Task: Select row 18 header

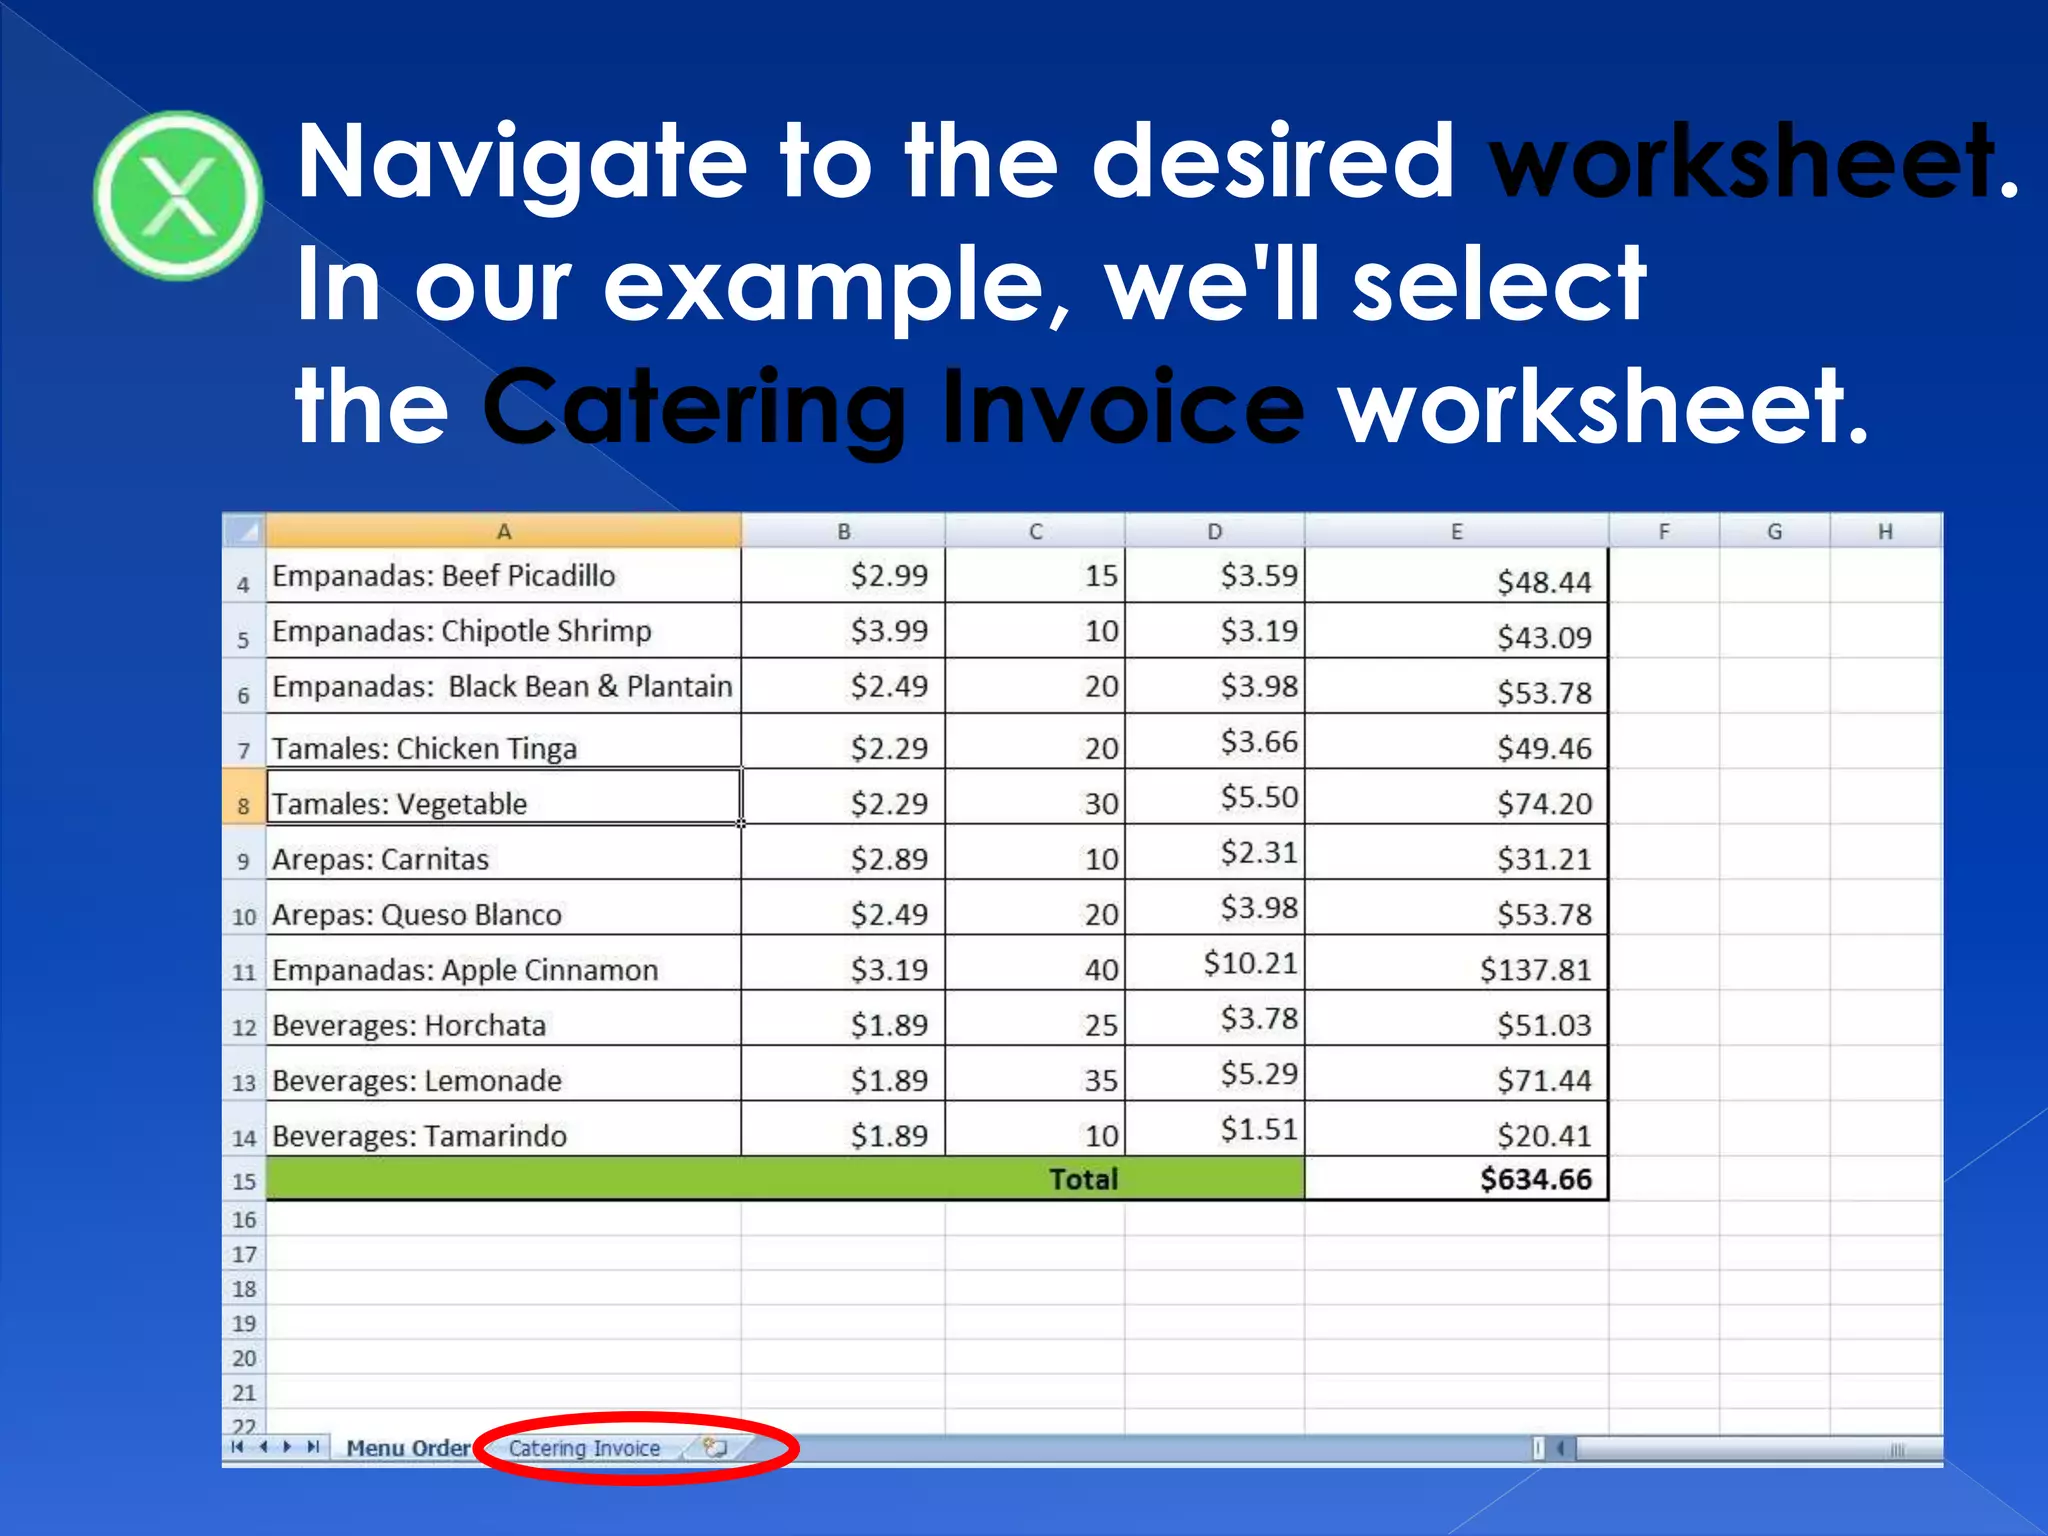Action: pos(243,1288)
